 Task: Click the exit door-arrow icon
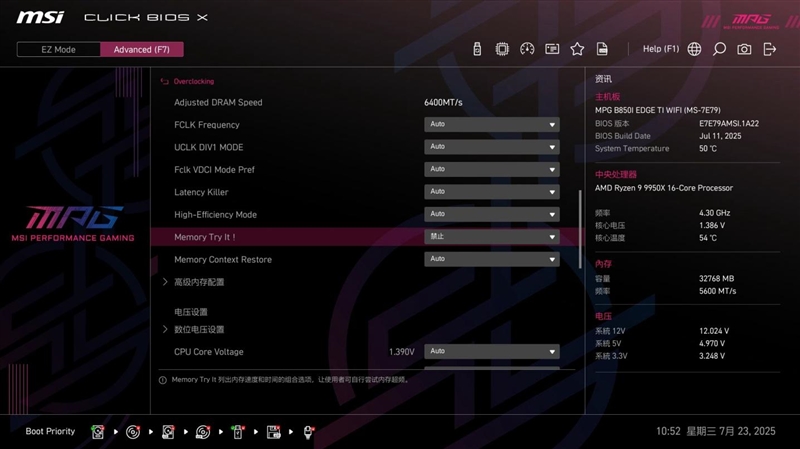click(769, 49)
